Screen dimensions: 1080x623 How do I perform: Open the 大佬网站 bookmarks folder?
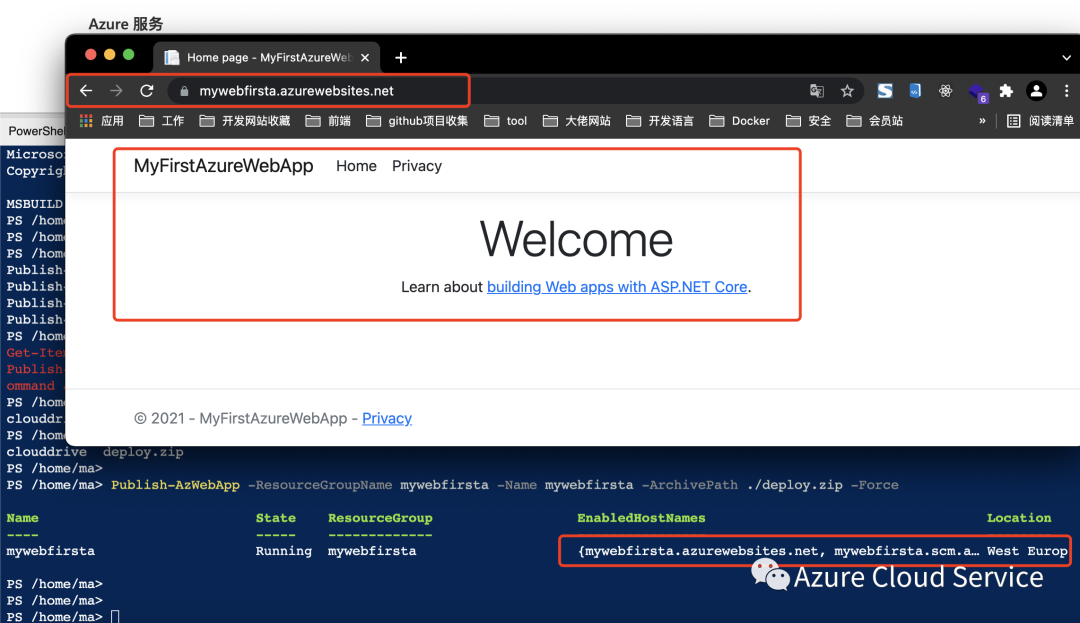tap(577, 121)
